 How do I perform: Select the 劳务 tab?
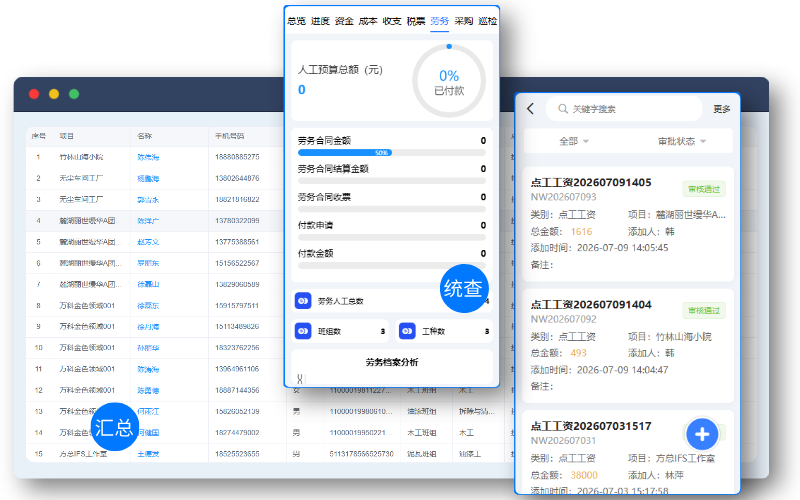[439, 21]
